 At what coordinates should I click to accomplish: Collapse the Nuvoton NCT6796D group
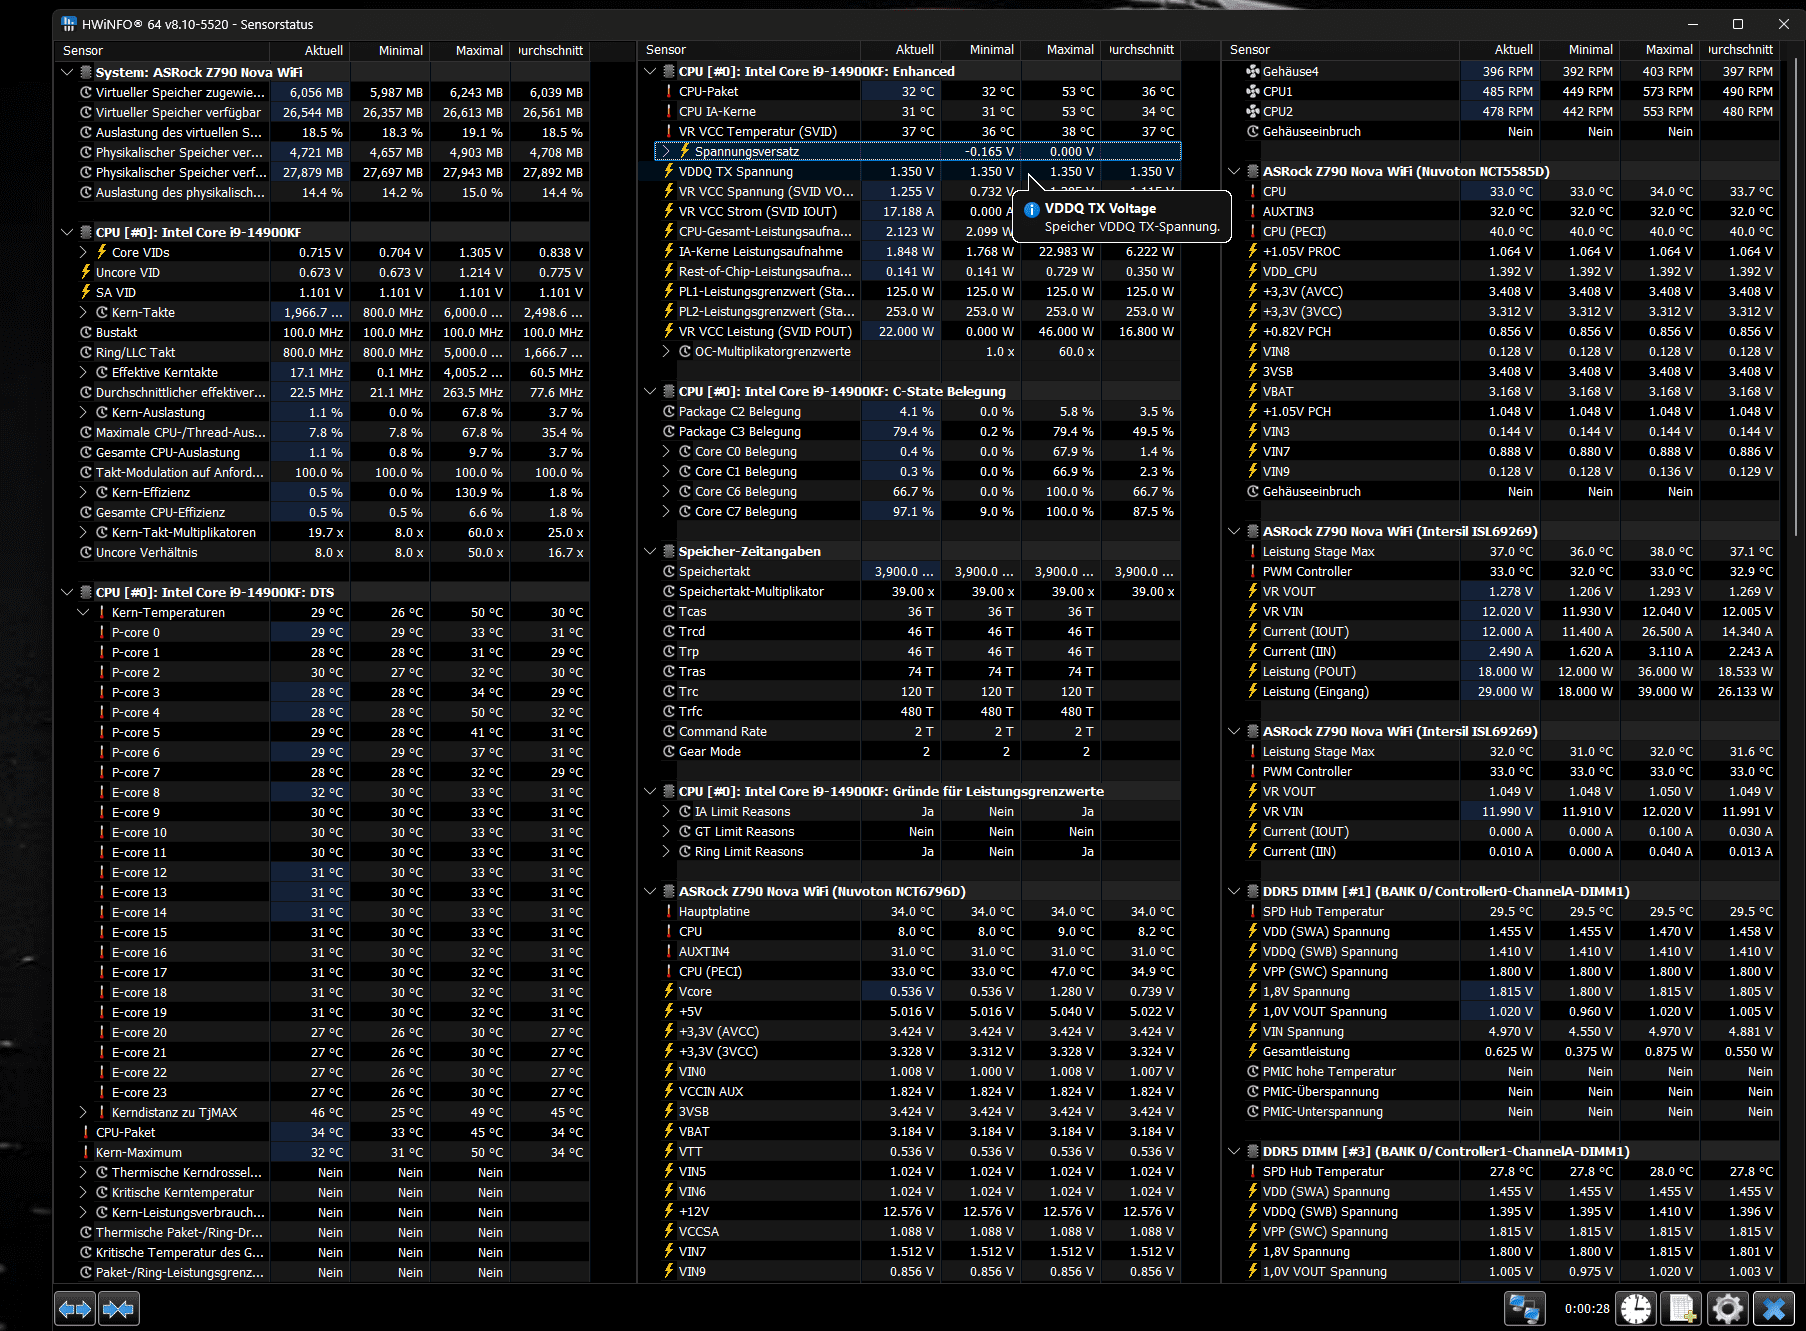click(650, 892)
